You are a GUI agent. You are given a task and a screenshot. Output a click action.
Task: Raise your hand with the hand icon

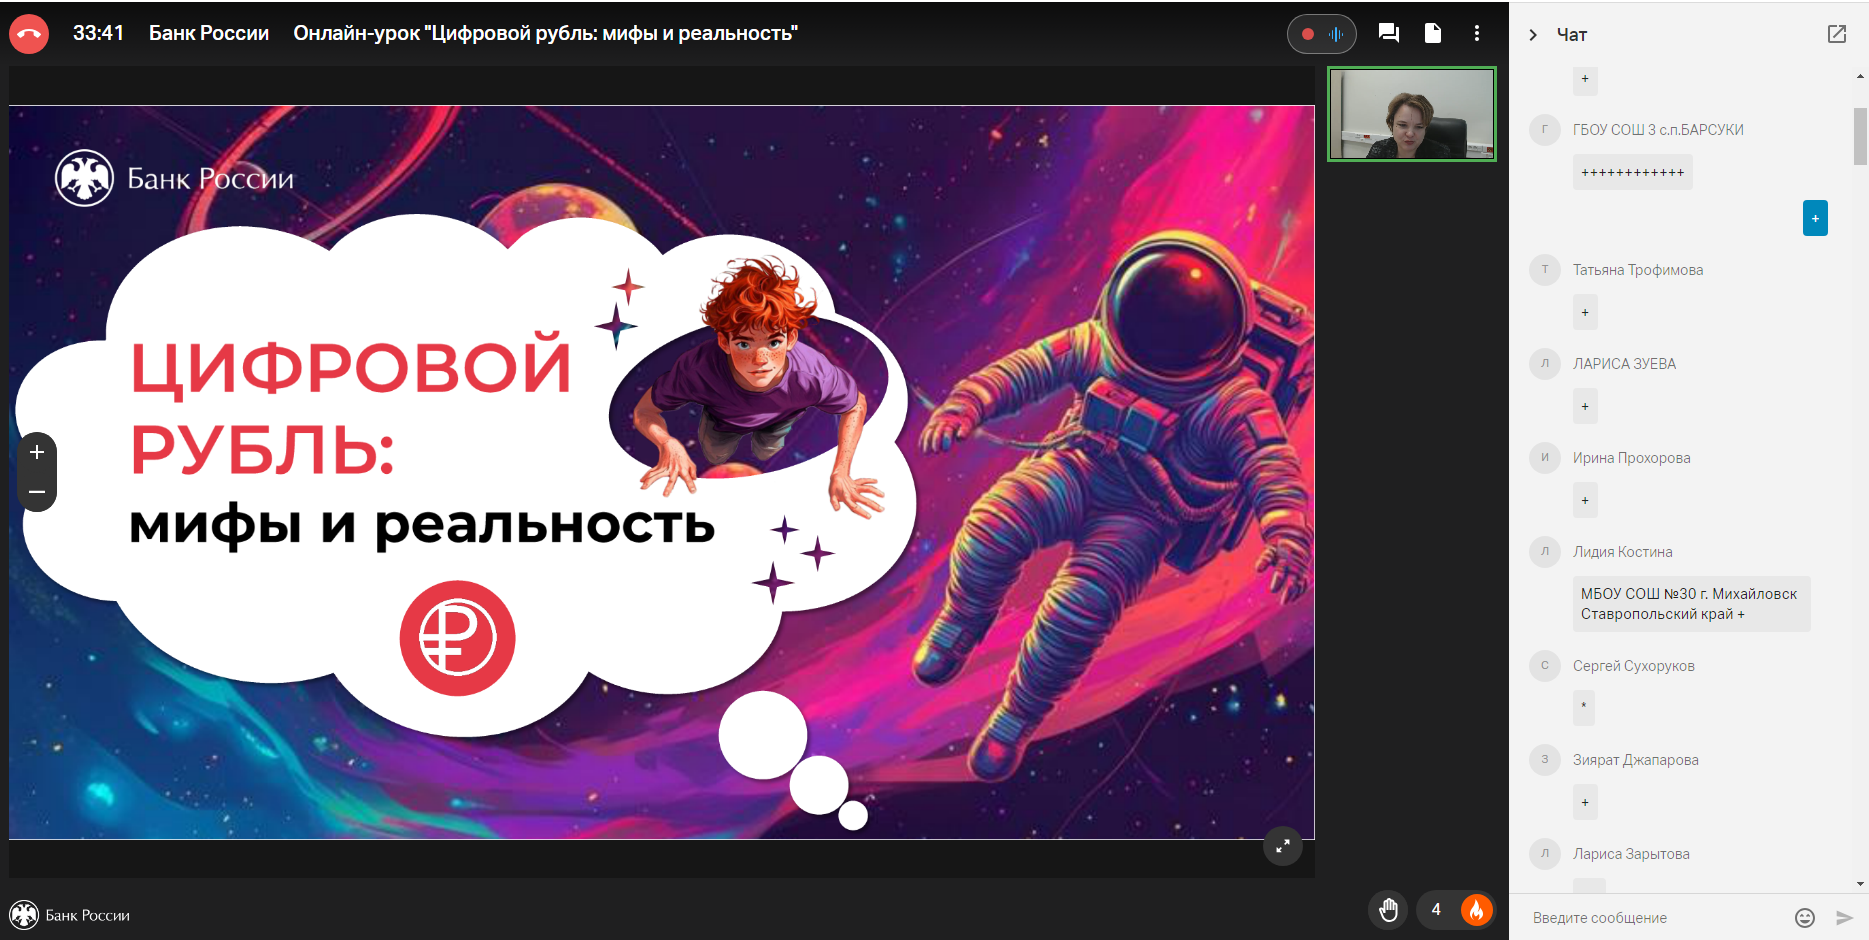[x=1388, y=910]
